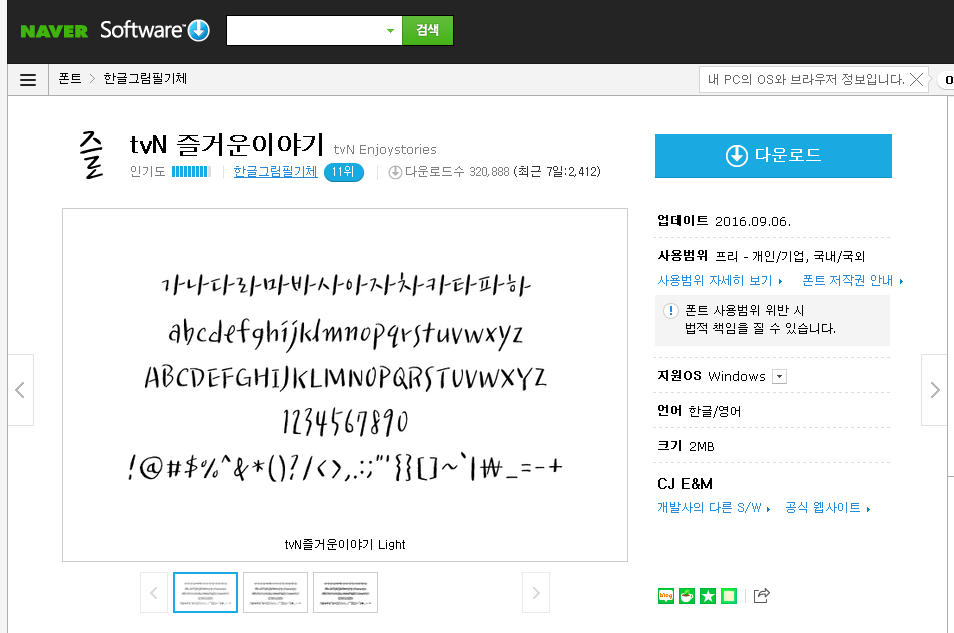Open 한글그림필기체 category link
954x633 pixels.
[x=276, y=172]
